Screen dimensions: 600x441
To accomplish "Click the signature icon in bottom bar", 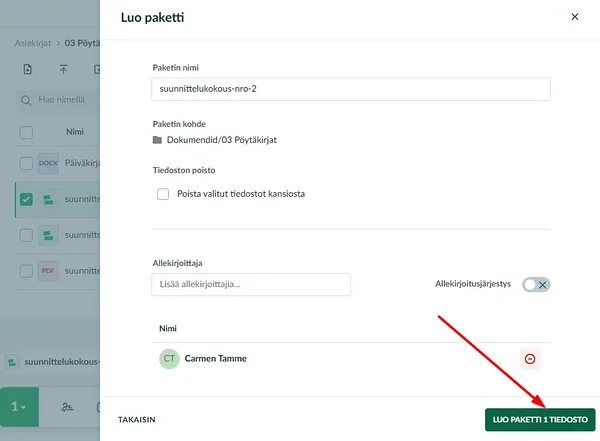I will click(x=68, y=408).
